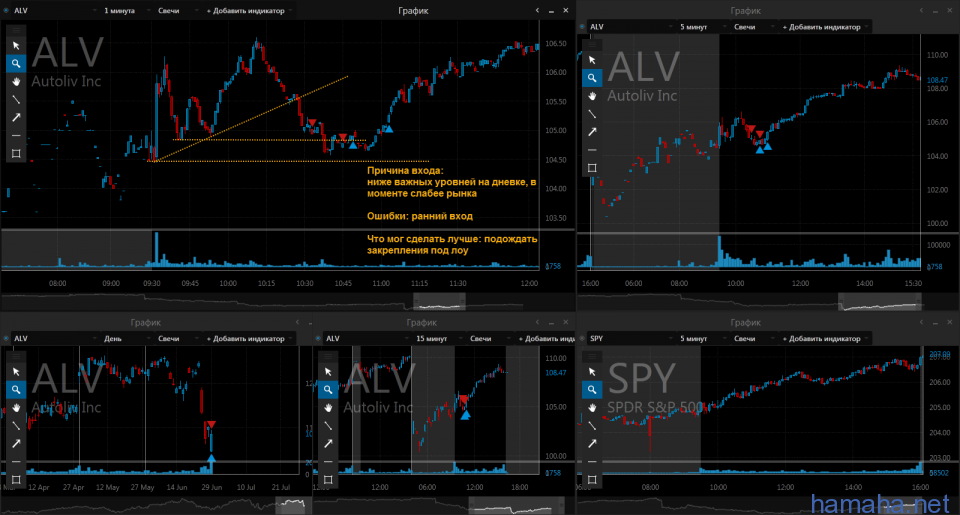This screenshot has height=515, width=960.
Task: Select the arrow drawing tool in ALV 15-minute chart
Action: tap(328, 443)
